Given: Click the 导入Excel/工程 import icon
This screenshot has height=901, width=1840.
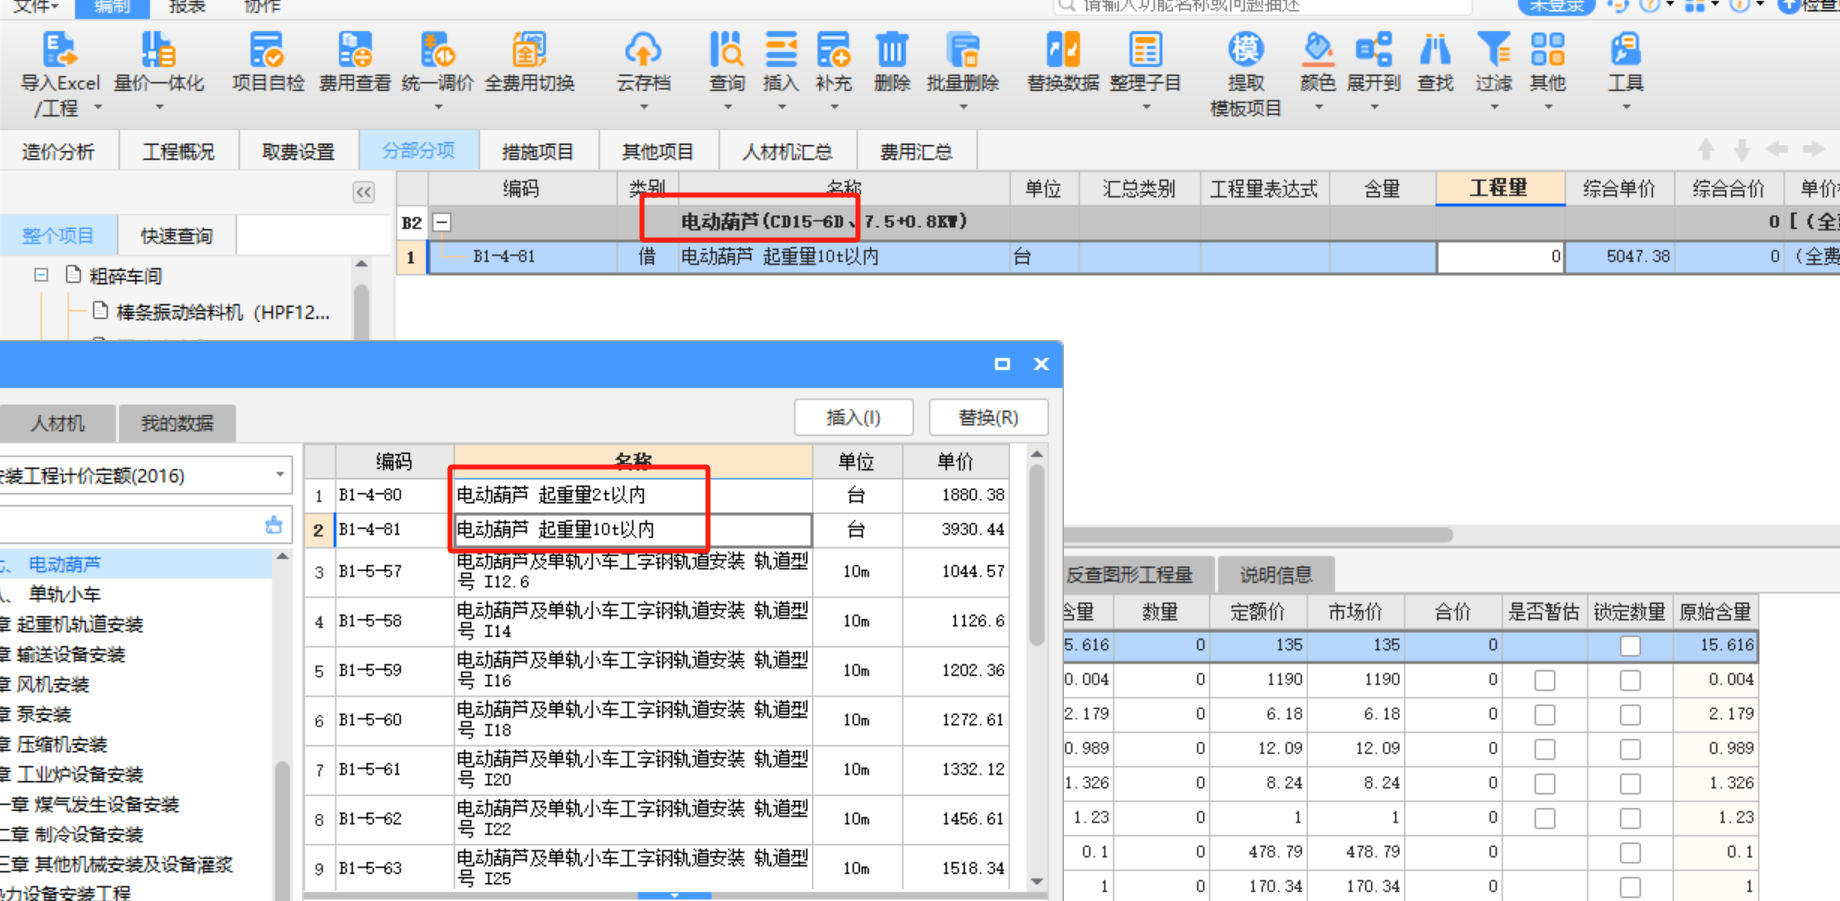Looking at the screenshot, I should [x=58, y=49].
